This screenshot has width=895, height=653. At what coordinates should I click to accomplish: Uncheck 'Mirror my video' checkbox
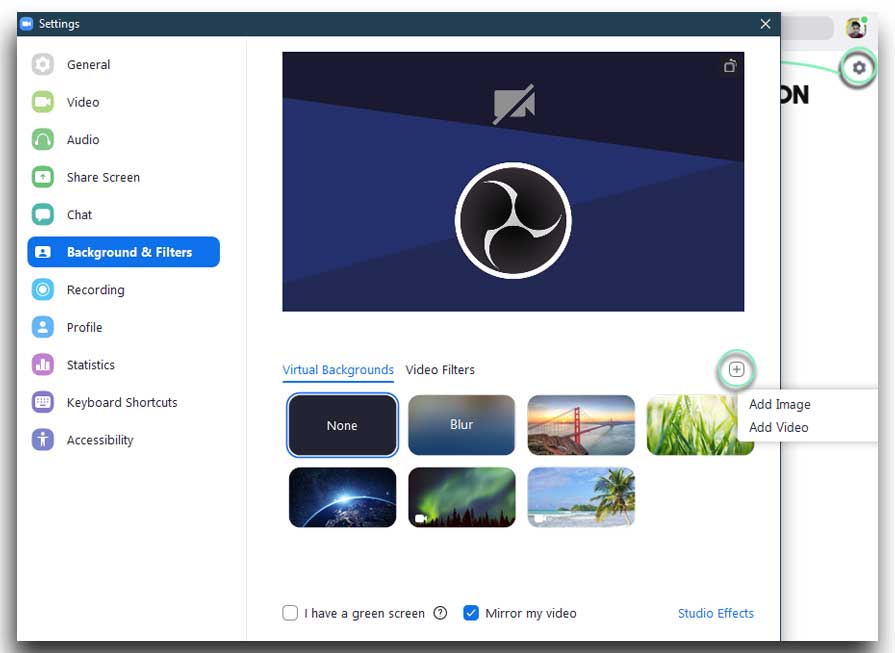(471, 613)
